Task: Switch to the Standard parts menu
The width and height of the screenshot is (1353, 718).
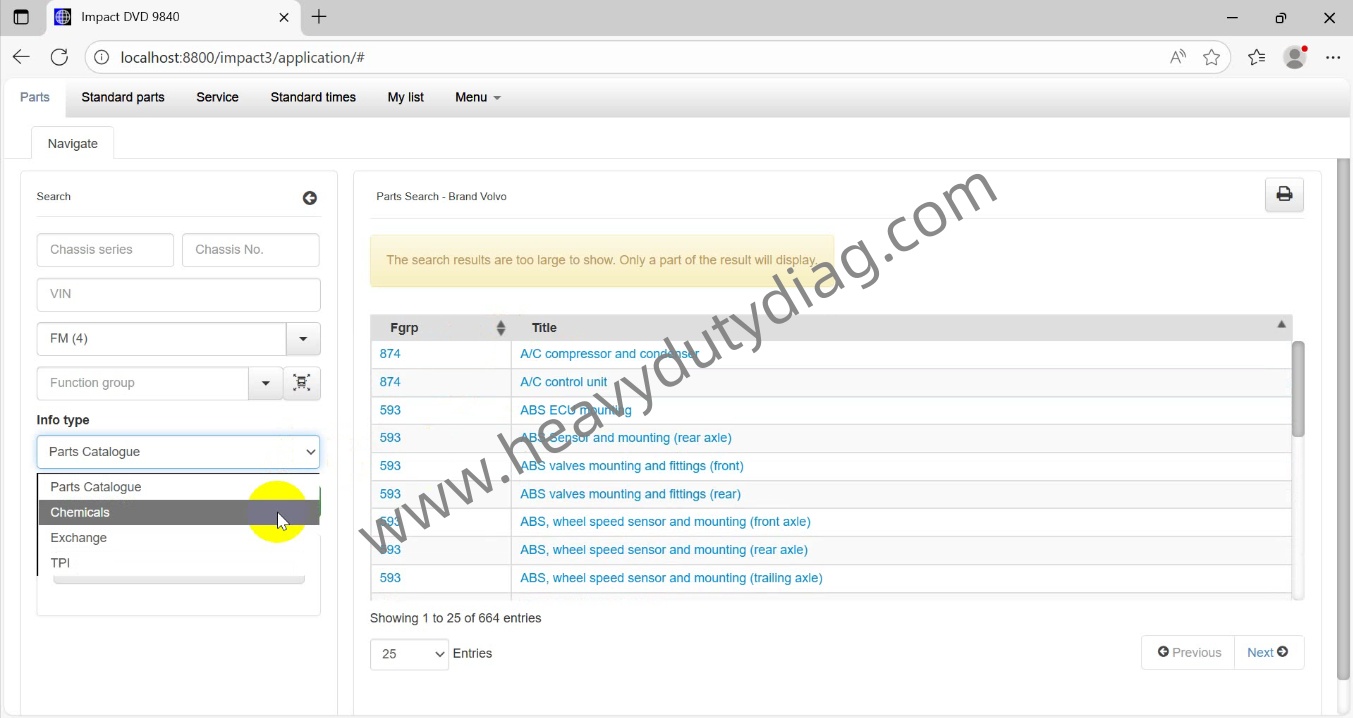Action: coord(122,97)
